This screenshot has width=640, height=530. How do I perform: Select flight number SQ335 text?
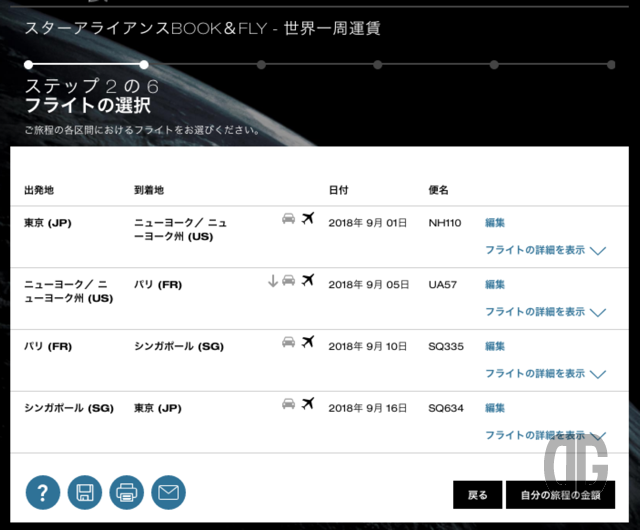tap(446, 346)
